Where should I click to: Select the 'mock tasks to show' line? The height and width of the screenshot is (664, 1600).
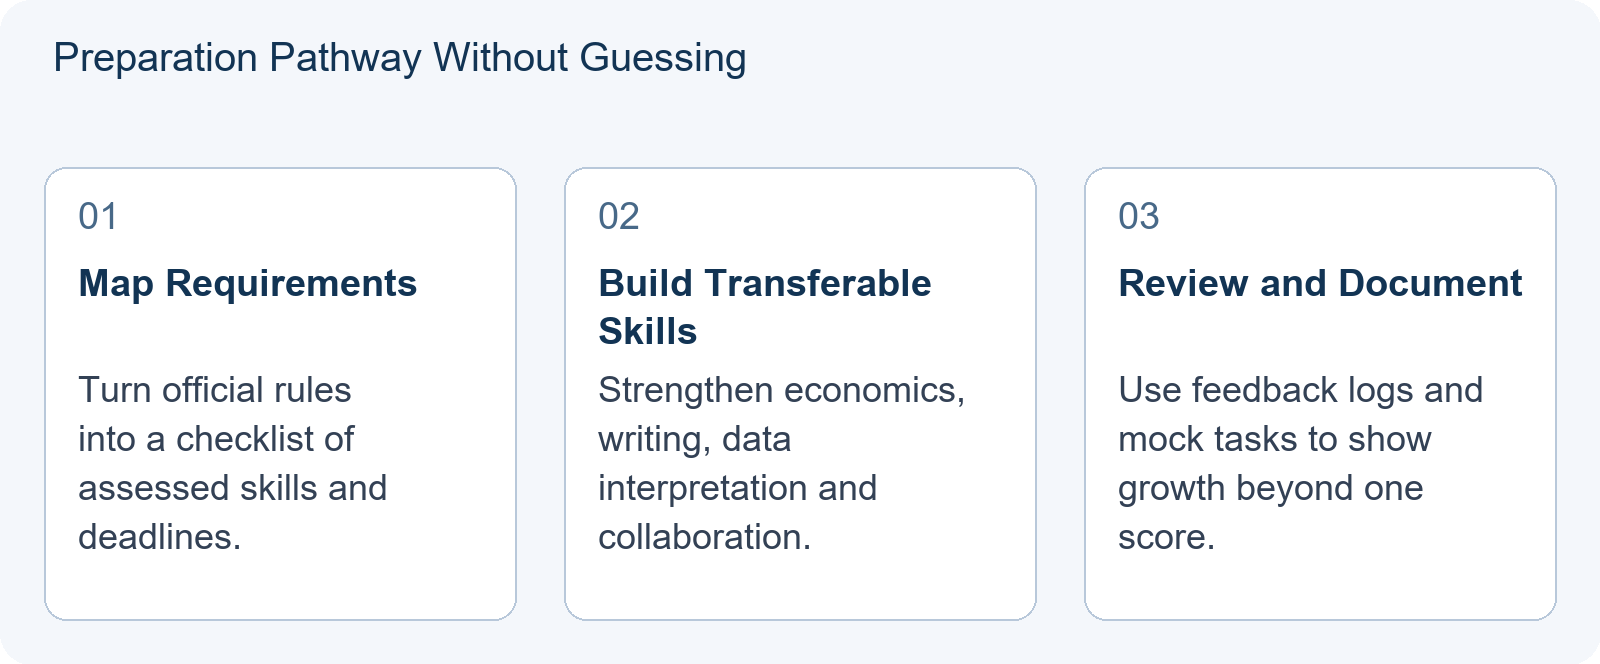pos(1275,439)
